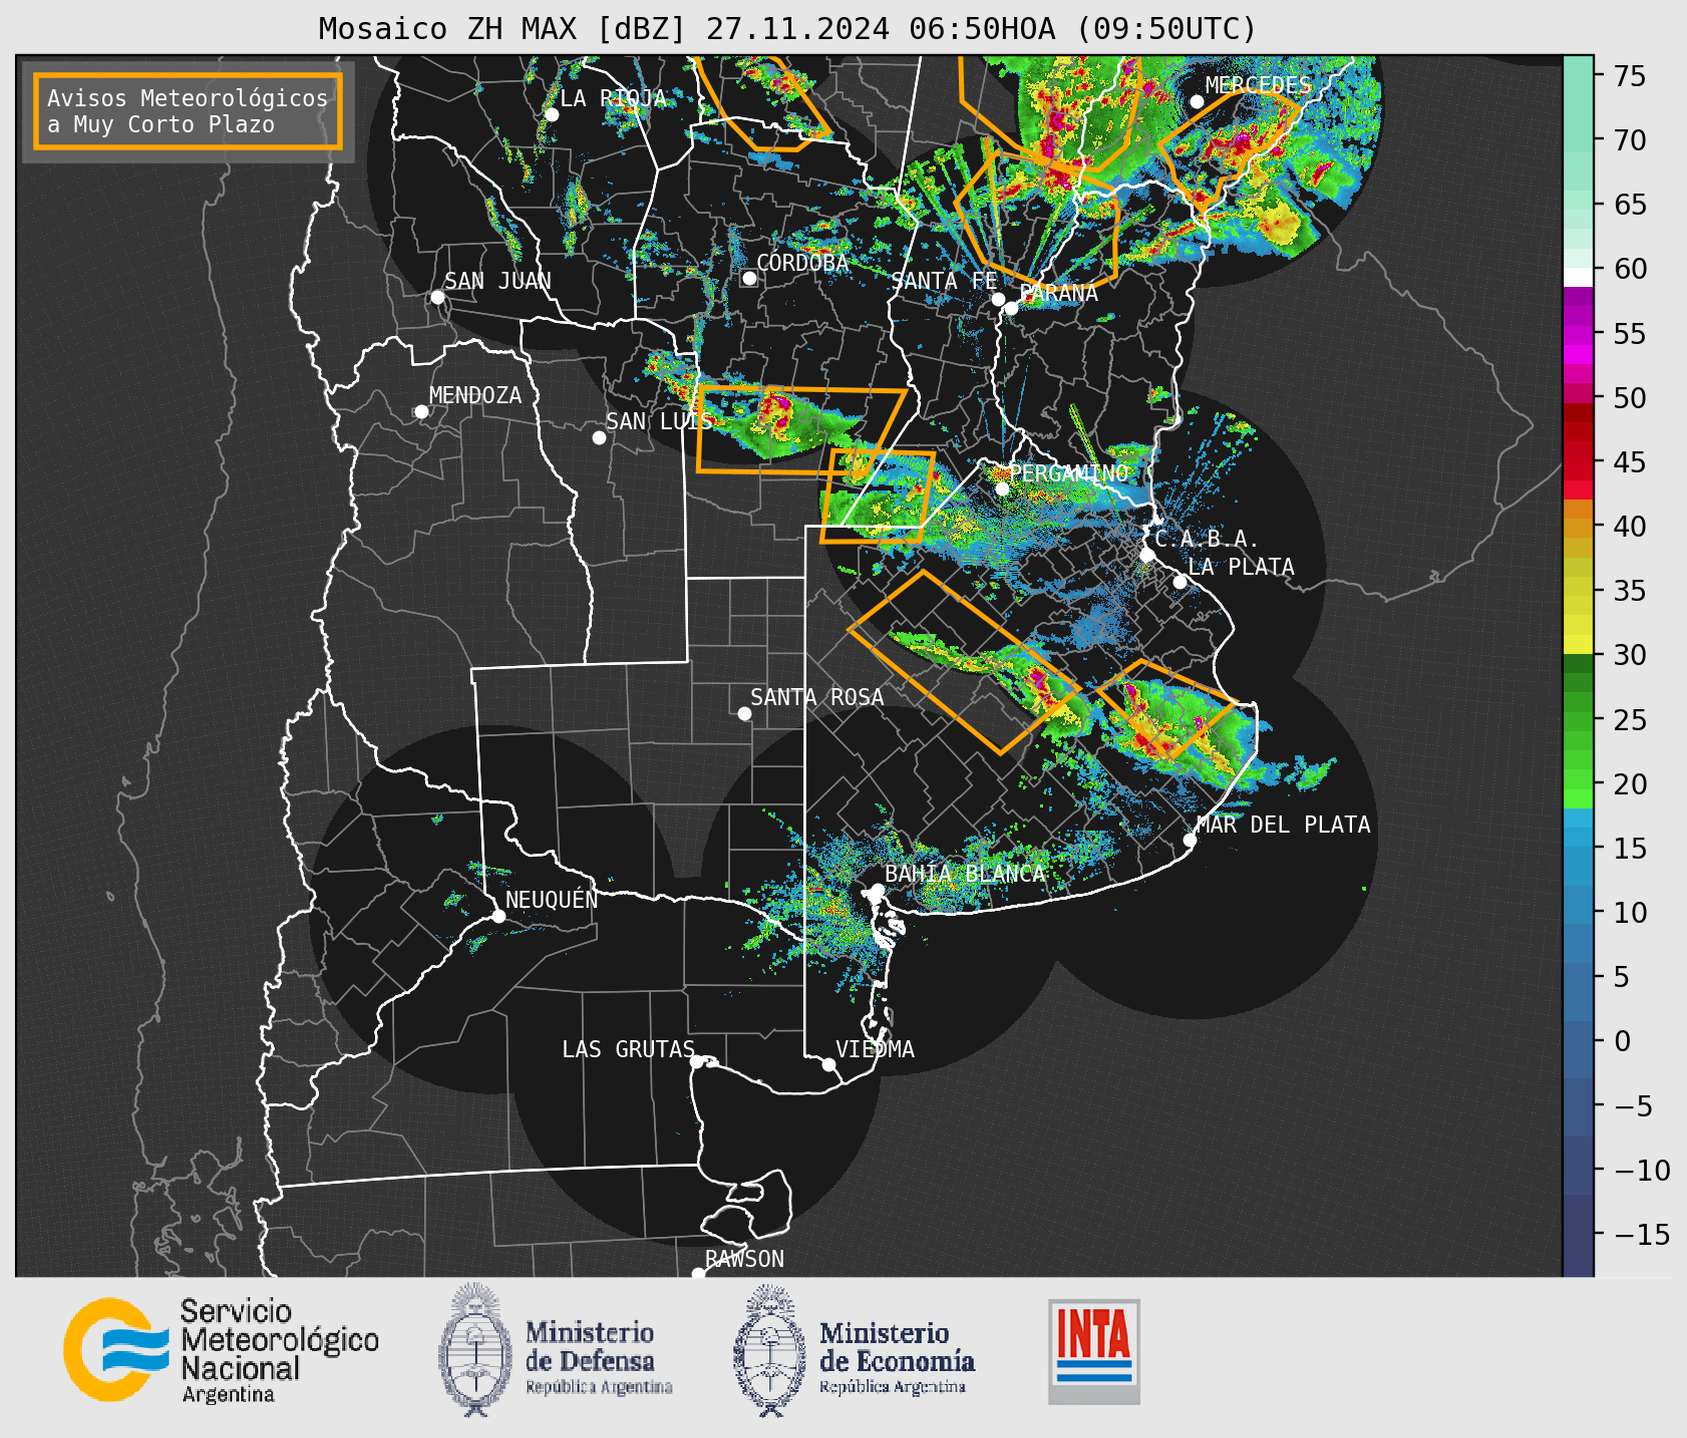The width and height of the screenshot is (1687, 1438).
Task: Select the SANTA FE city label
Action: click(944, 281)
